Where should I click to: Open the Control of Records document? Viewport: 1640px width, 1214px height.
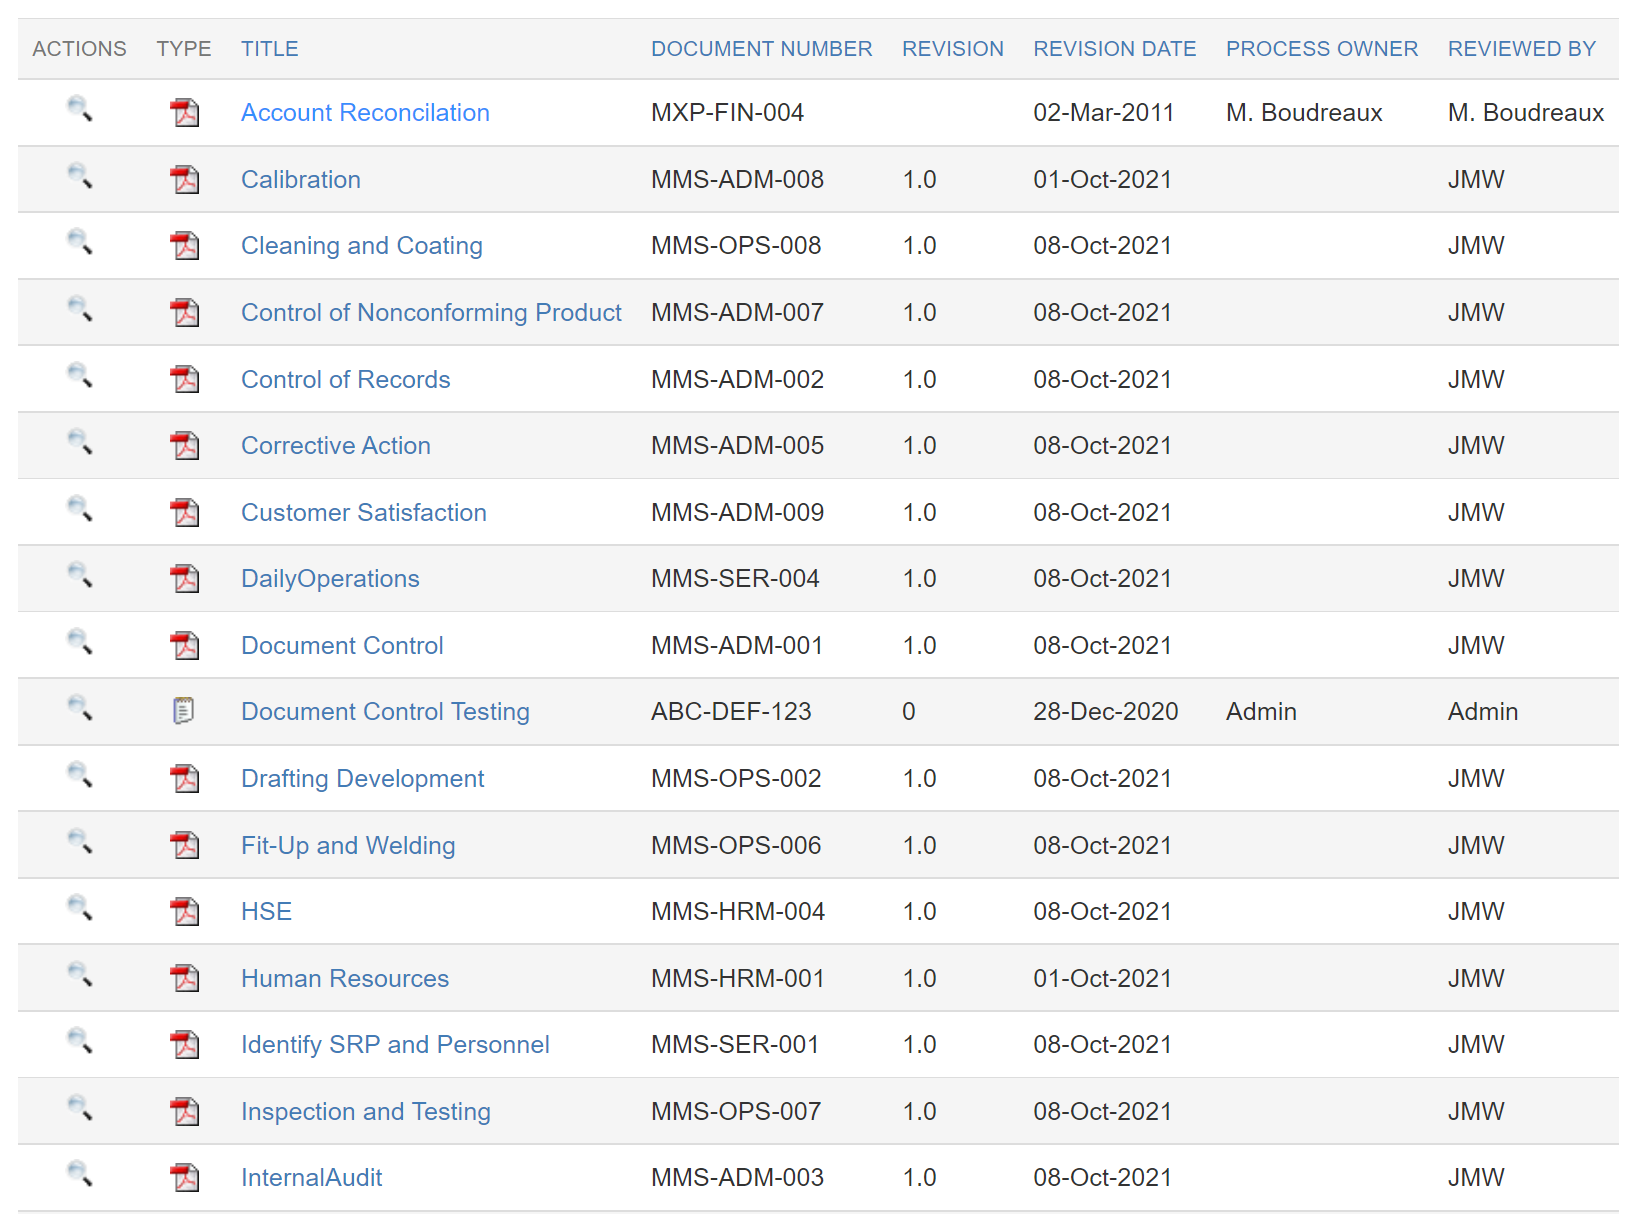point(345,379)
